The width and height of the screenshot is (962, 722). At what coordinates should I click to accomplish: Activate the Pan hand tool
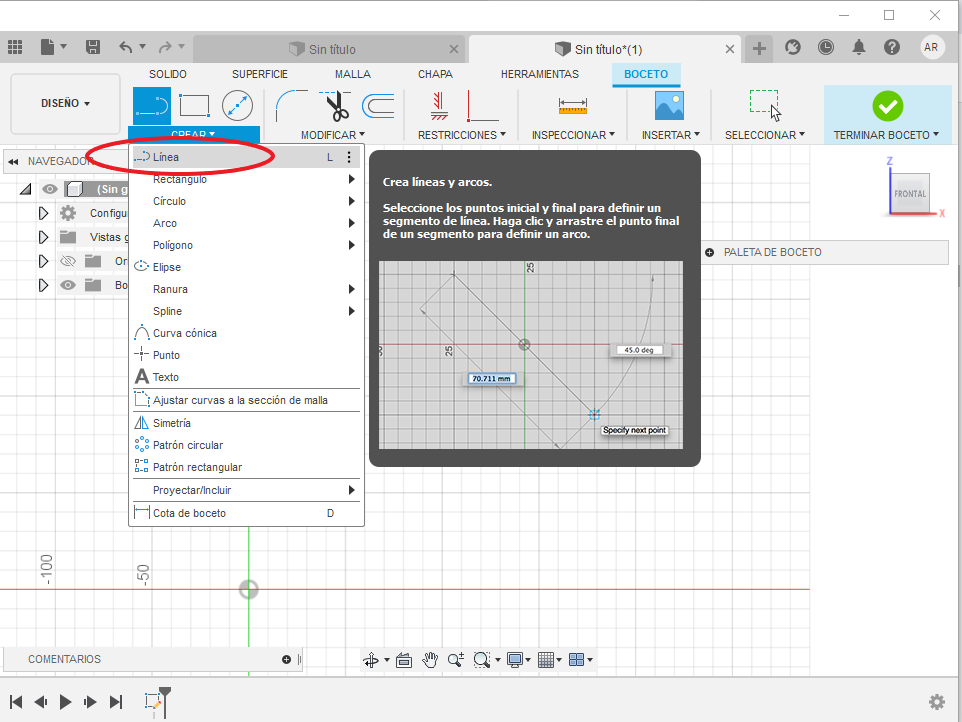coord(430,660)
